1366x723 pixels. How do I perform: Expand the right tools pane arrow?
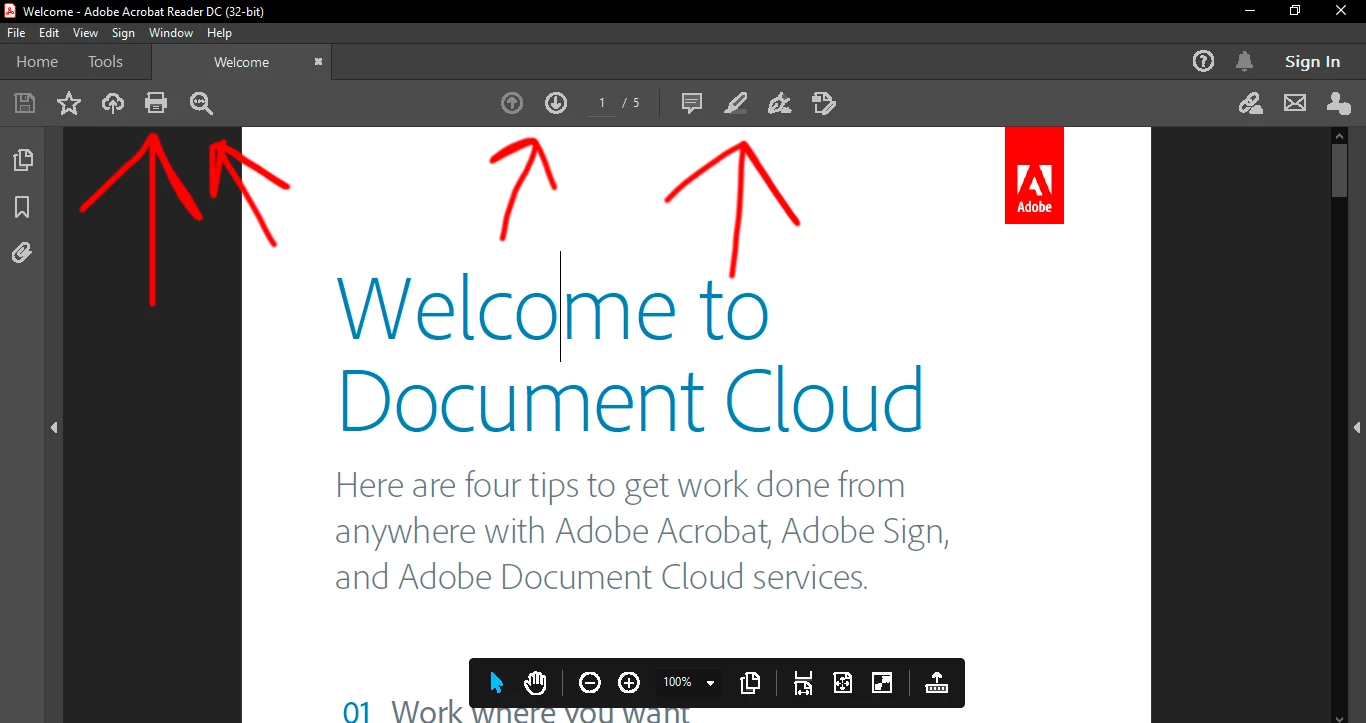tap(1357, 428)
